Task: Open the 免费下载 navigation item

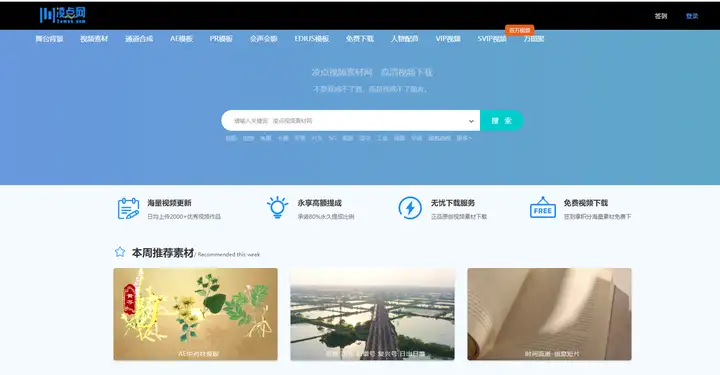Action: pyautogui.click(x=360, y=39)
